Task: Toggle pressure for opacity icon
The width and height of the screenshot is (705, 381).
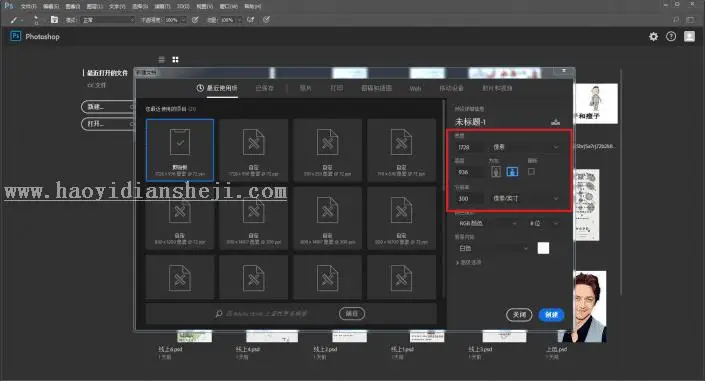Action: pos(195,20)
